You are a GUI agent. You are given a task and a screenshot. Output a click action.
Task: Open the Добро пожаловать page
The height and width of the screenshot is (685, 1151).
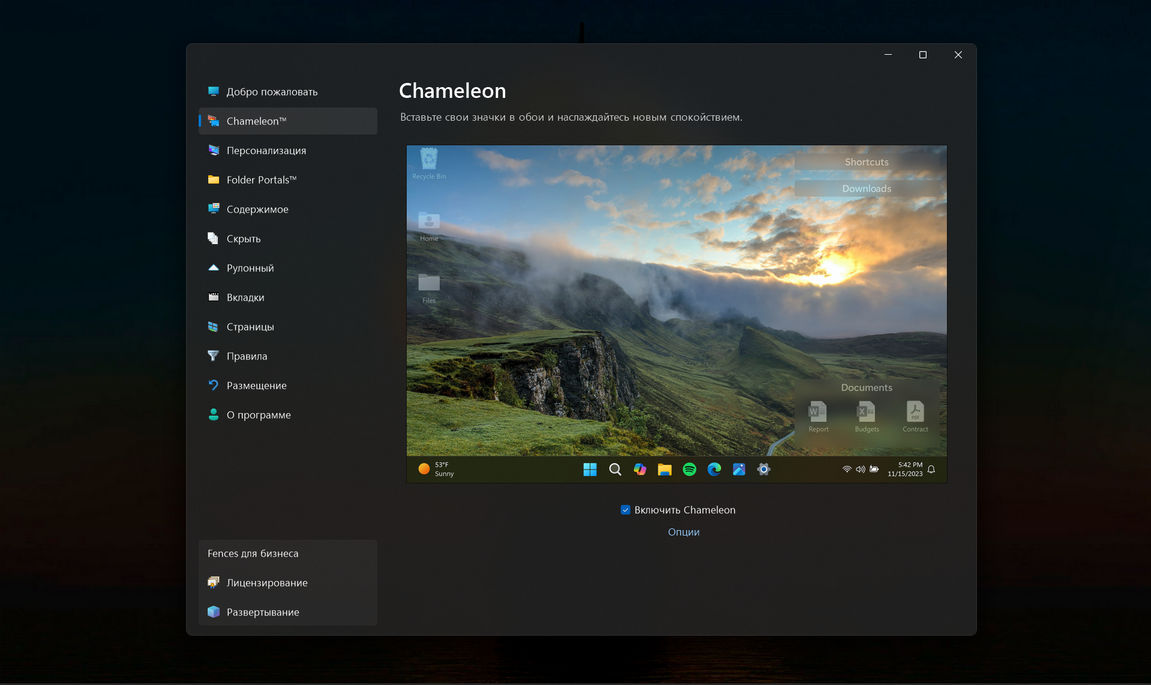tap(271, 92)
